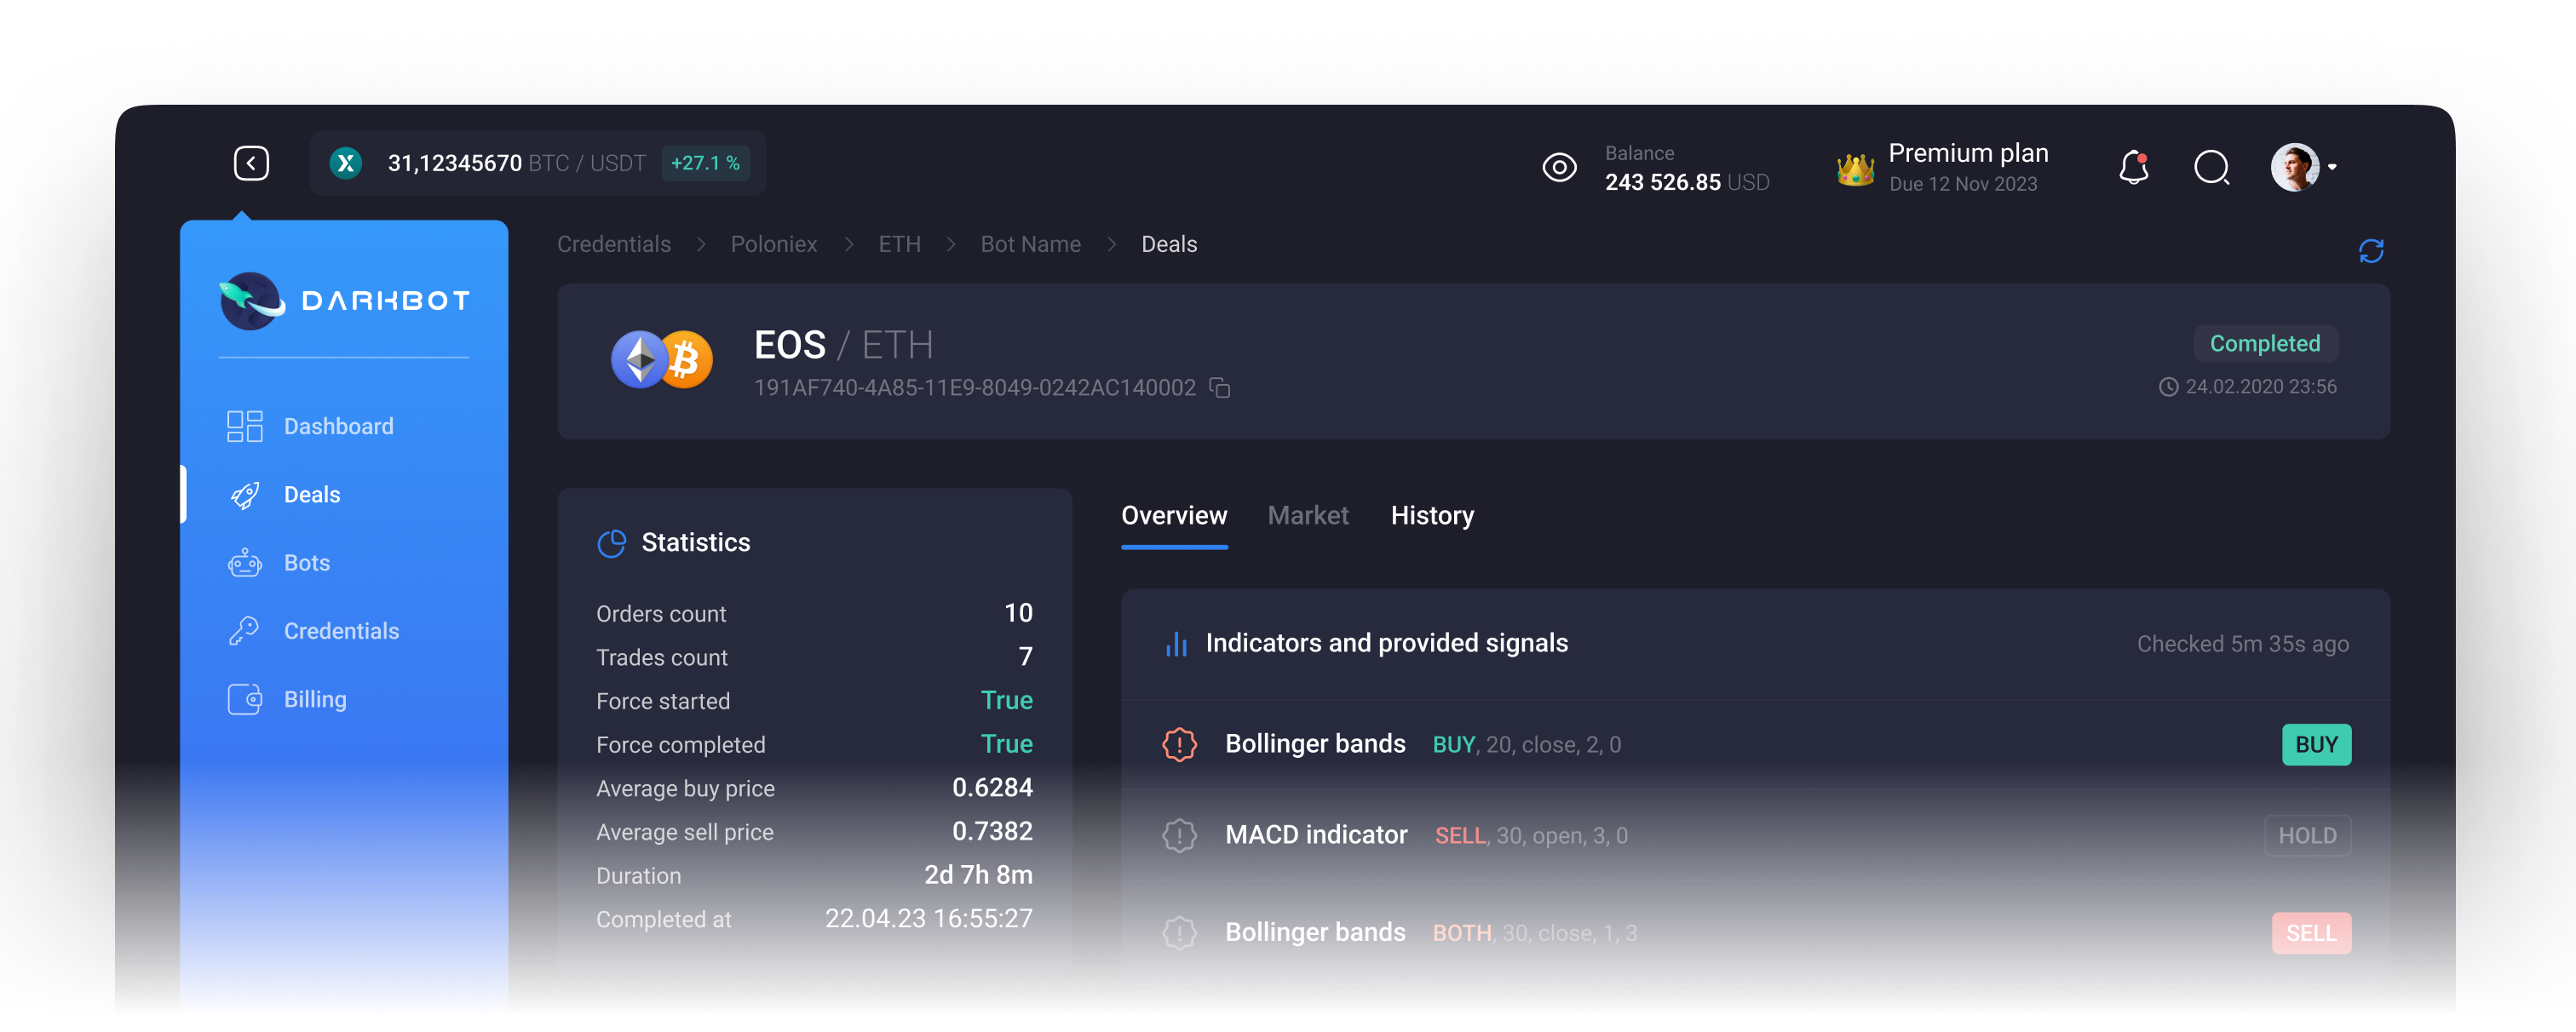Click the refresh icon near breadcrumbs
This screenshot has height=1032, width=2576.
tap(2371, 249)
